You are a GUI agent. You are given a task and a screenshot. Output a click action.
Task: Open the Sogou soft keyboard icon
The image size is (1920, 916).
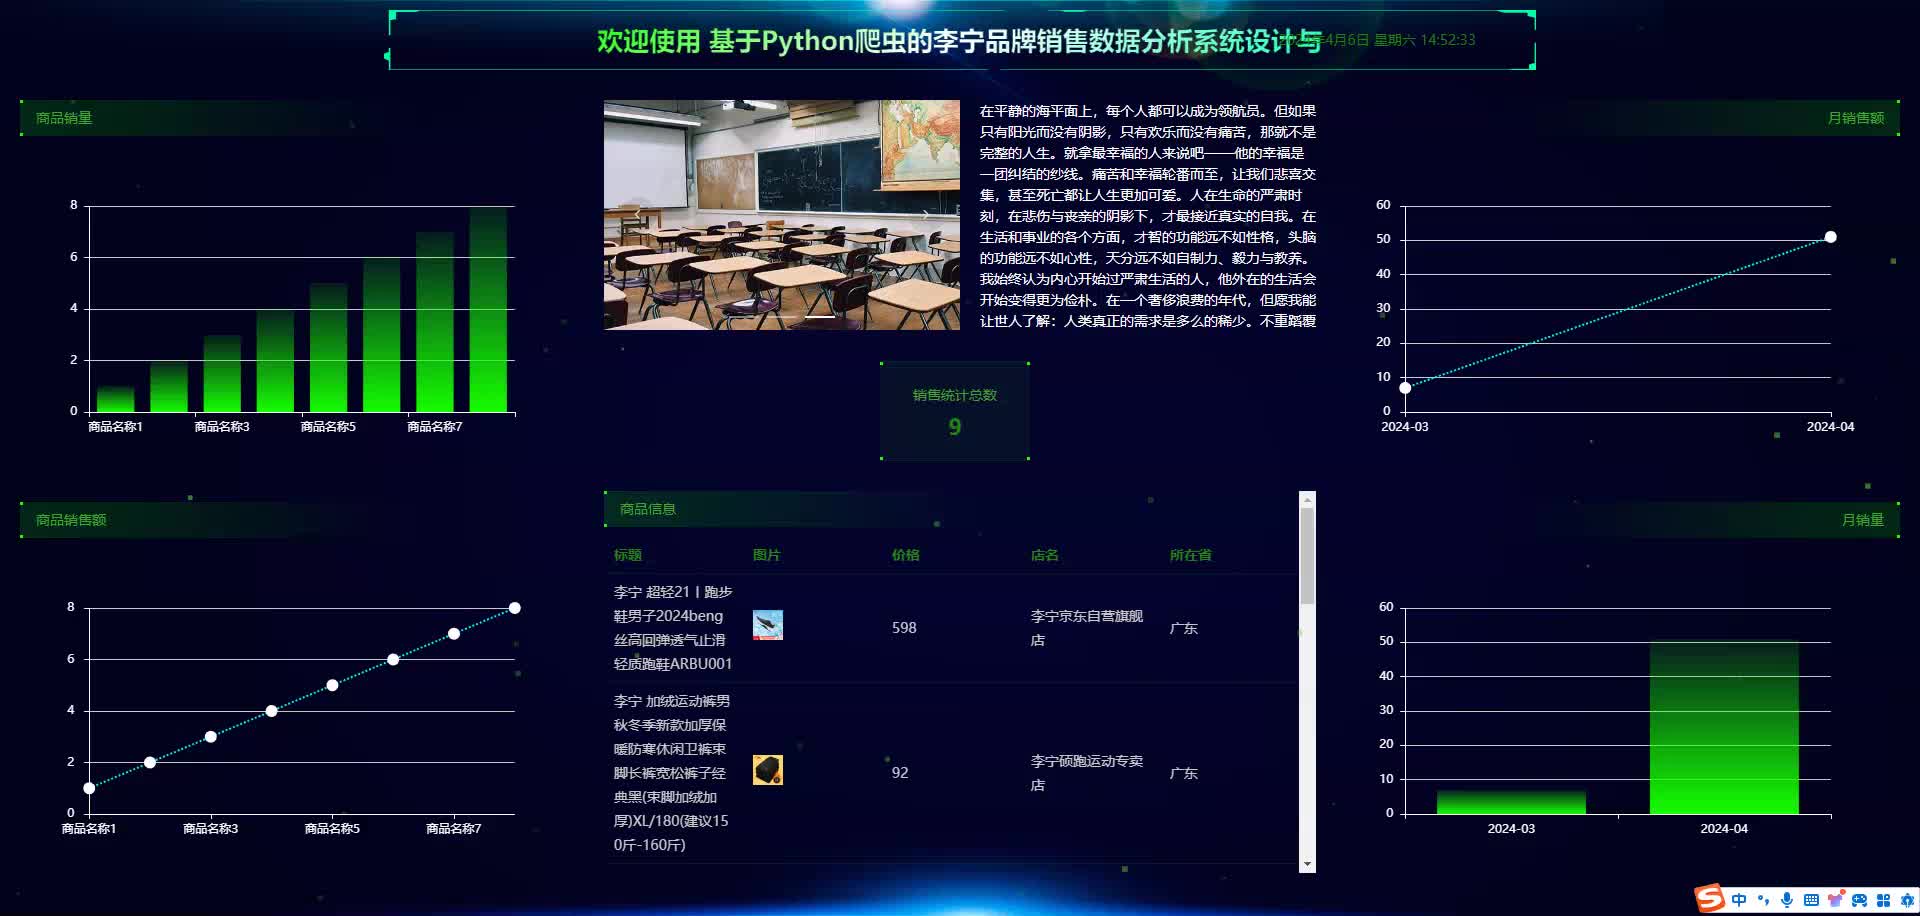(1811, 900)
